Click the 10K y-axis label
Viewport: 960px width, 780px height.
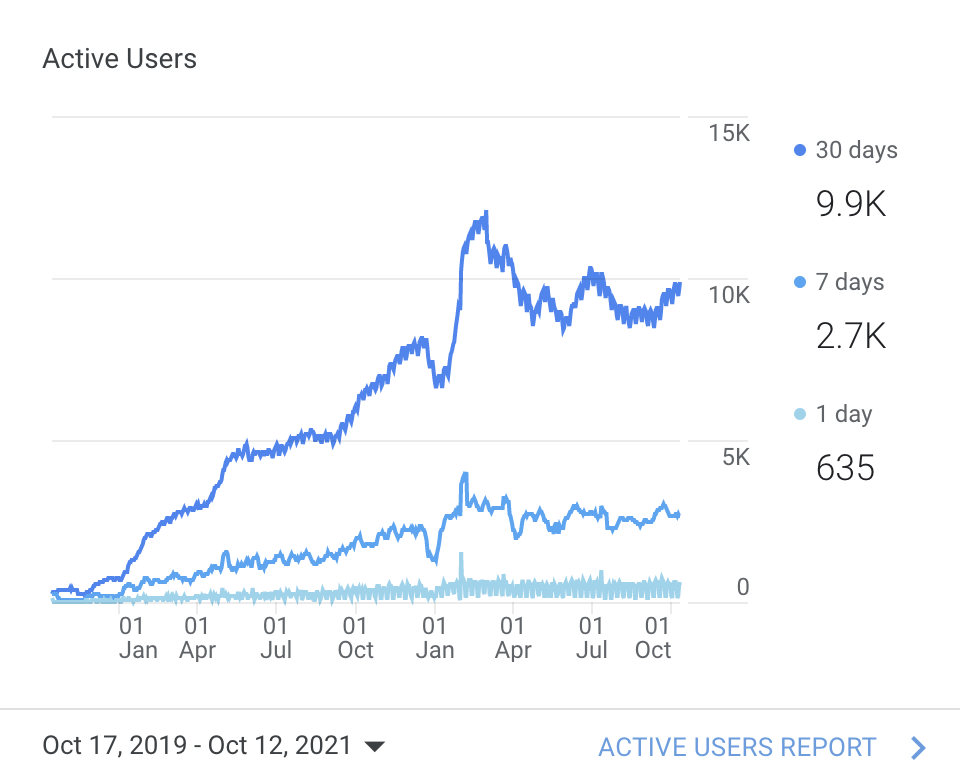(729, 295)
